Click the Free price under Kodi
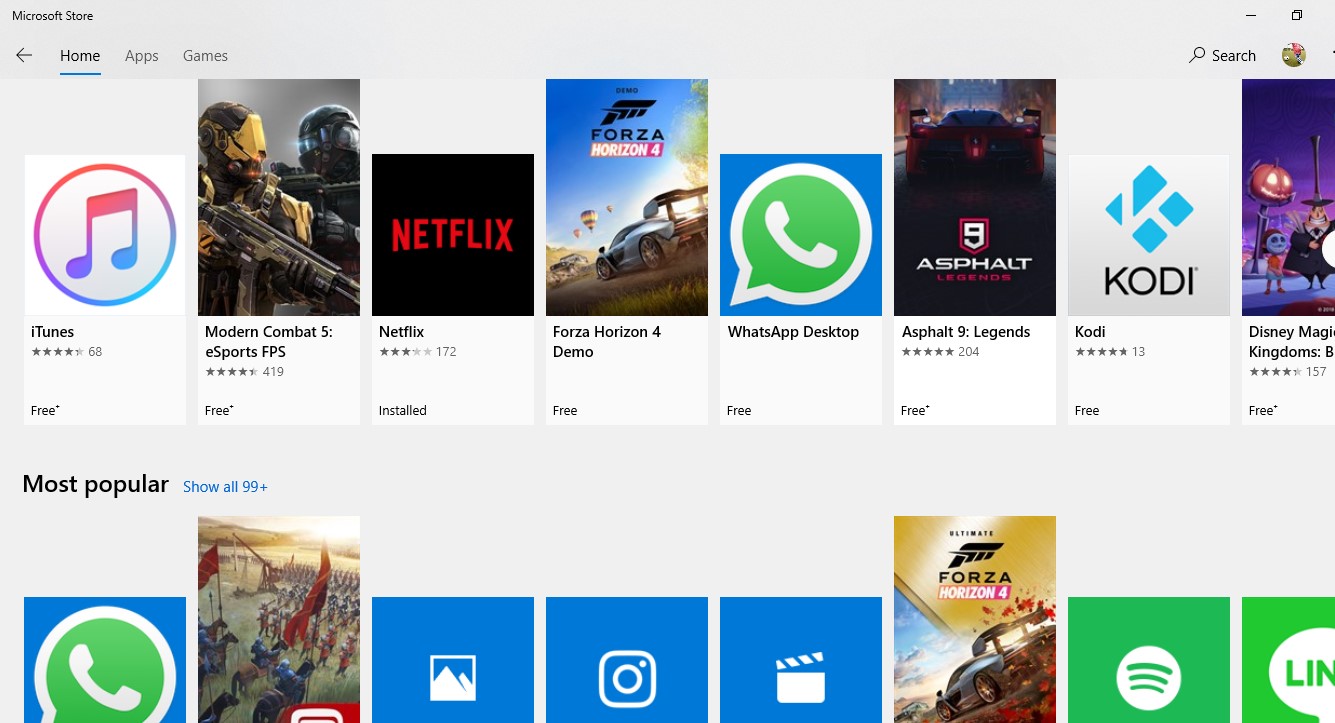The width and height of the screenshot is (1335, 723). coord(1087,410)
